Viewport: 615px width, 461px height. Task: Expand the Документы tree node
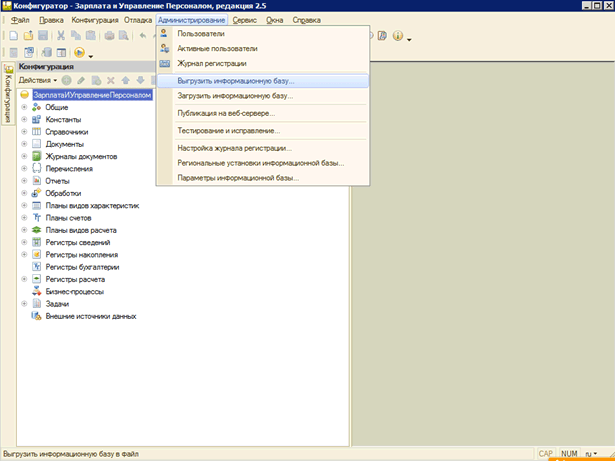tap(24, 144)
